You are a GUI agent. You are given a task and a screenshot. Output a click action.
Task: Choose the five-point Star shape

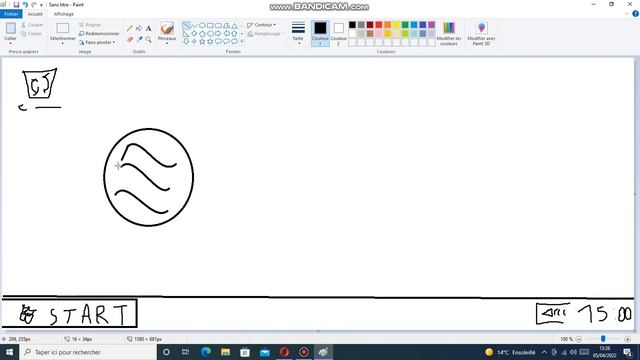(202, 41)
